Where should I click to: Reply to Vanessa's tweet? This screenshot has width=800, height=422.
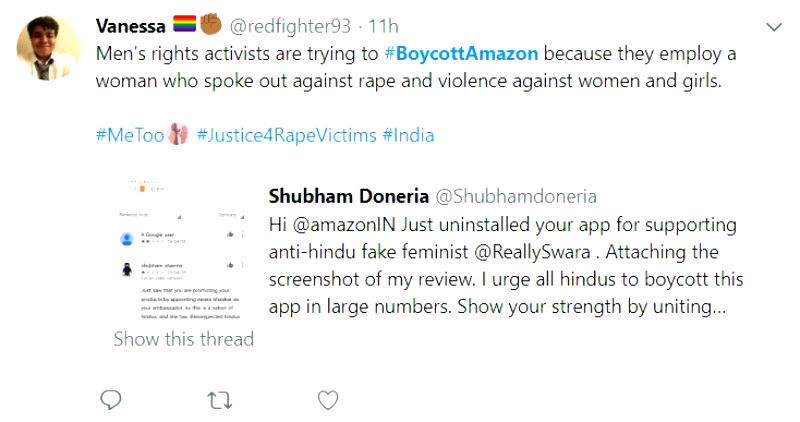click(111, 400)
